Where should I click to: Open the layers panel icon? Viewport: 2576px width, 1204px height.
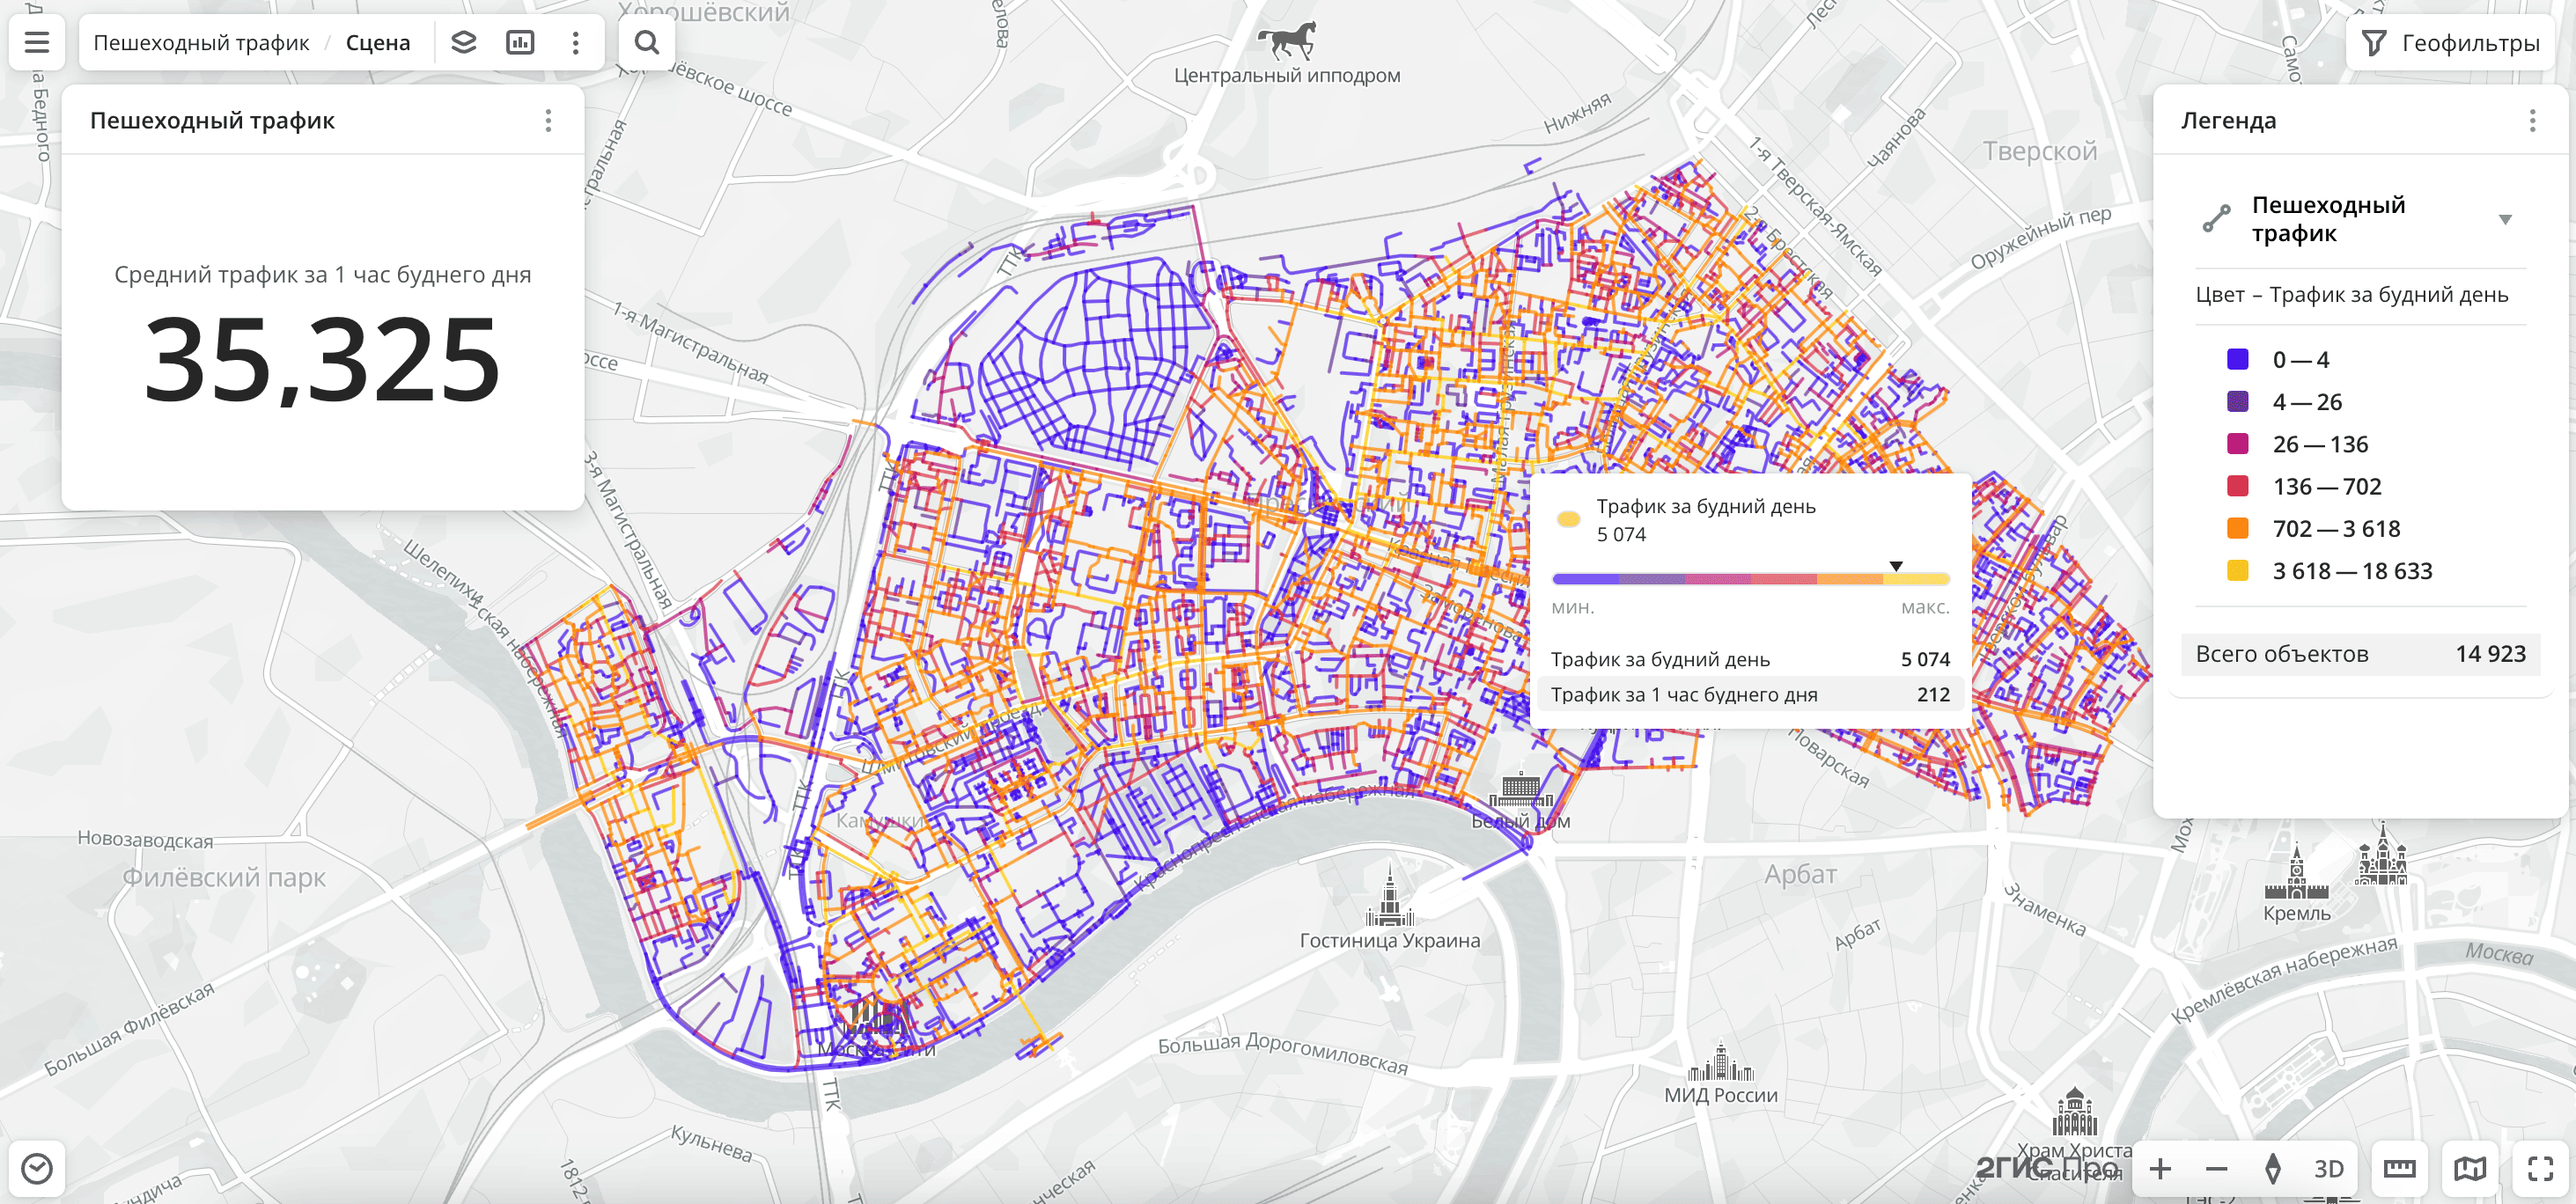(463, 42)
